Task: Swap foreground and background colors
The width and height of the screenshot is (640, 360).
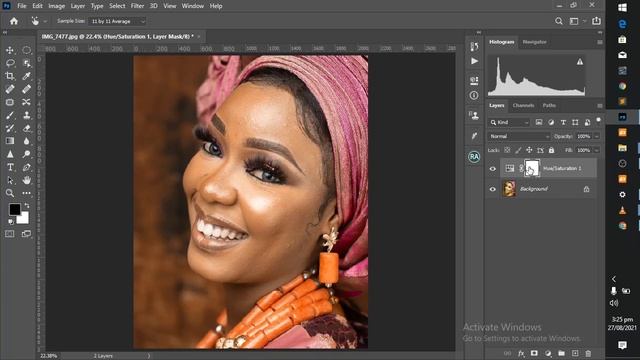Action: click(x=27, y=205)
